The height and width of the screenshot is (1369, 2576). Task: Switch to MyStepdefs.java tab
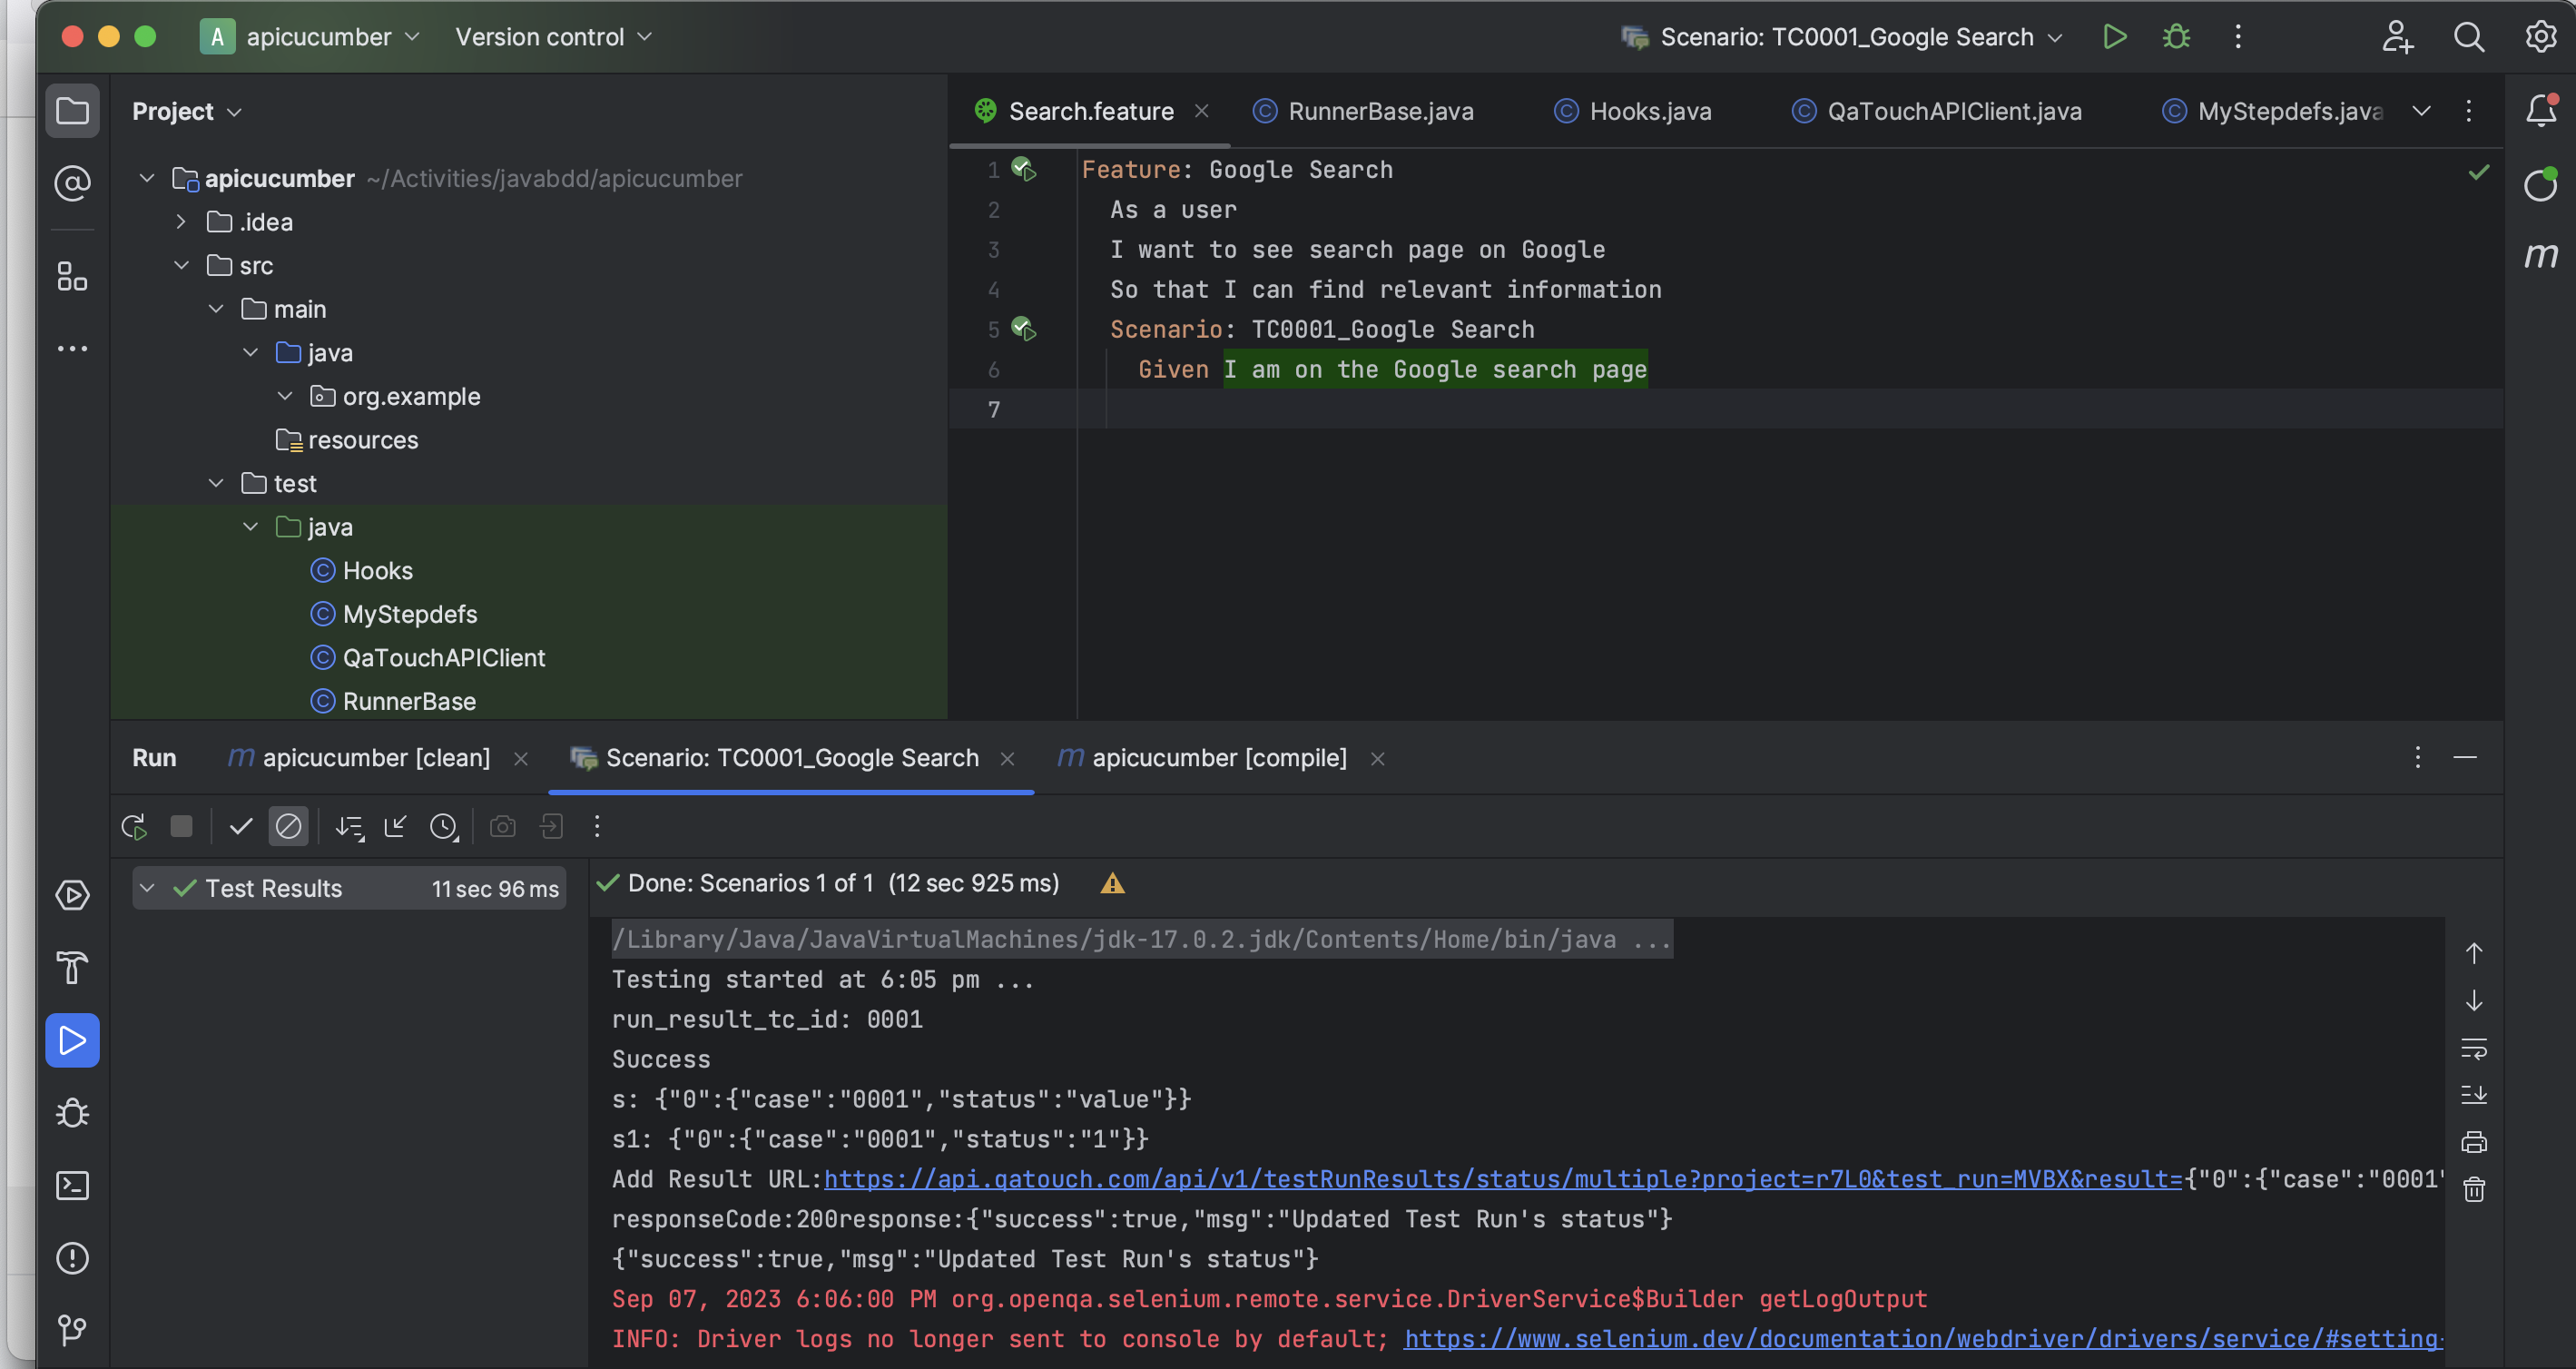click(2273, 111)
